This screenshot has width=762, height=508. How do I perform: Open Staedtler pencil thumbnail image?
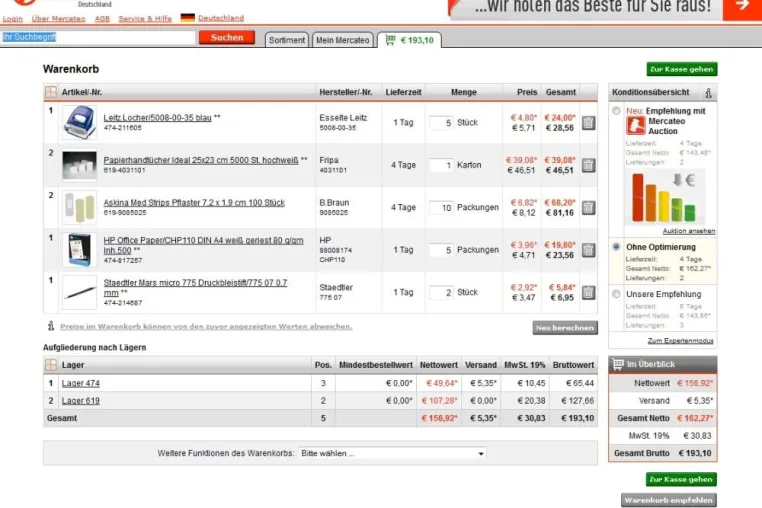pyautogui.click(x=79, y=292)
